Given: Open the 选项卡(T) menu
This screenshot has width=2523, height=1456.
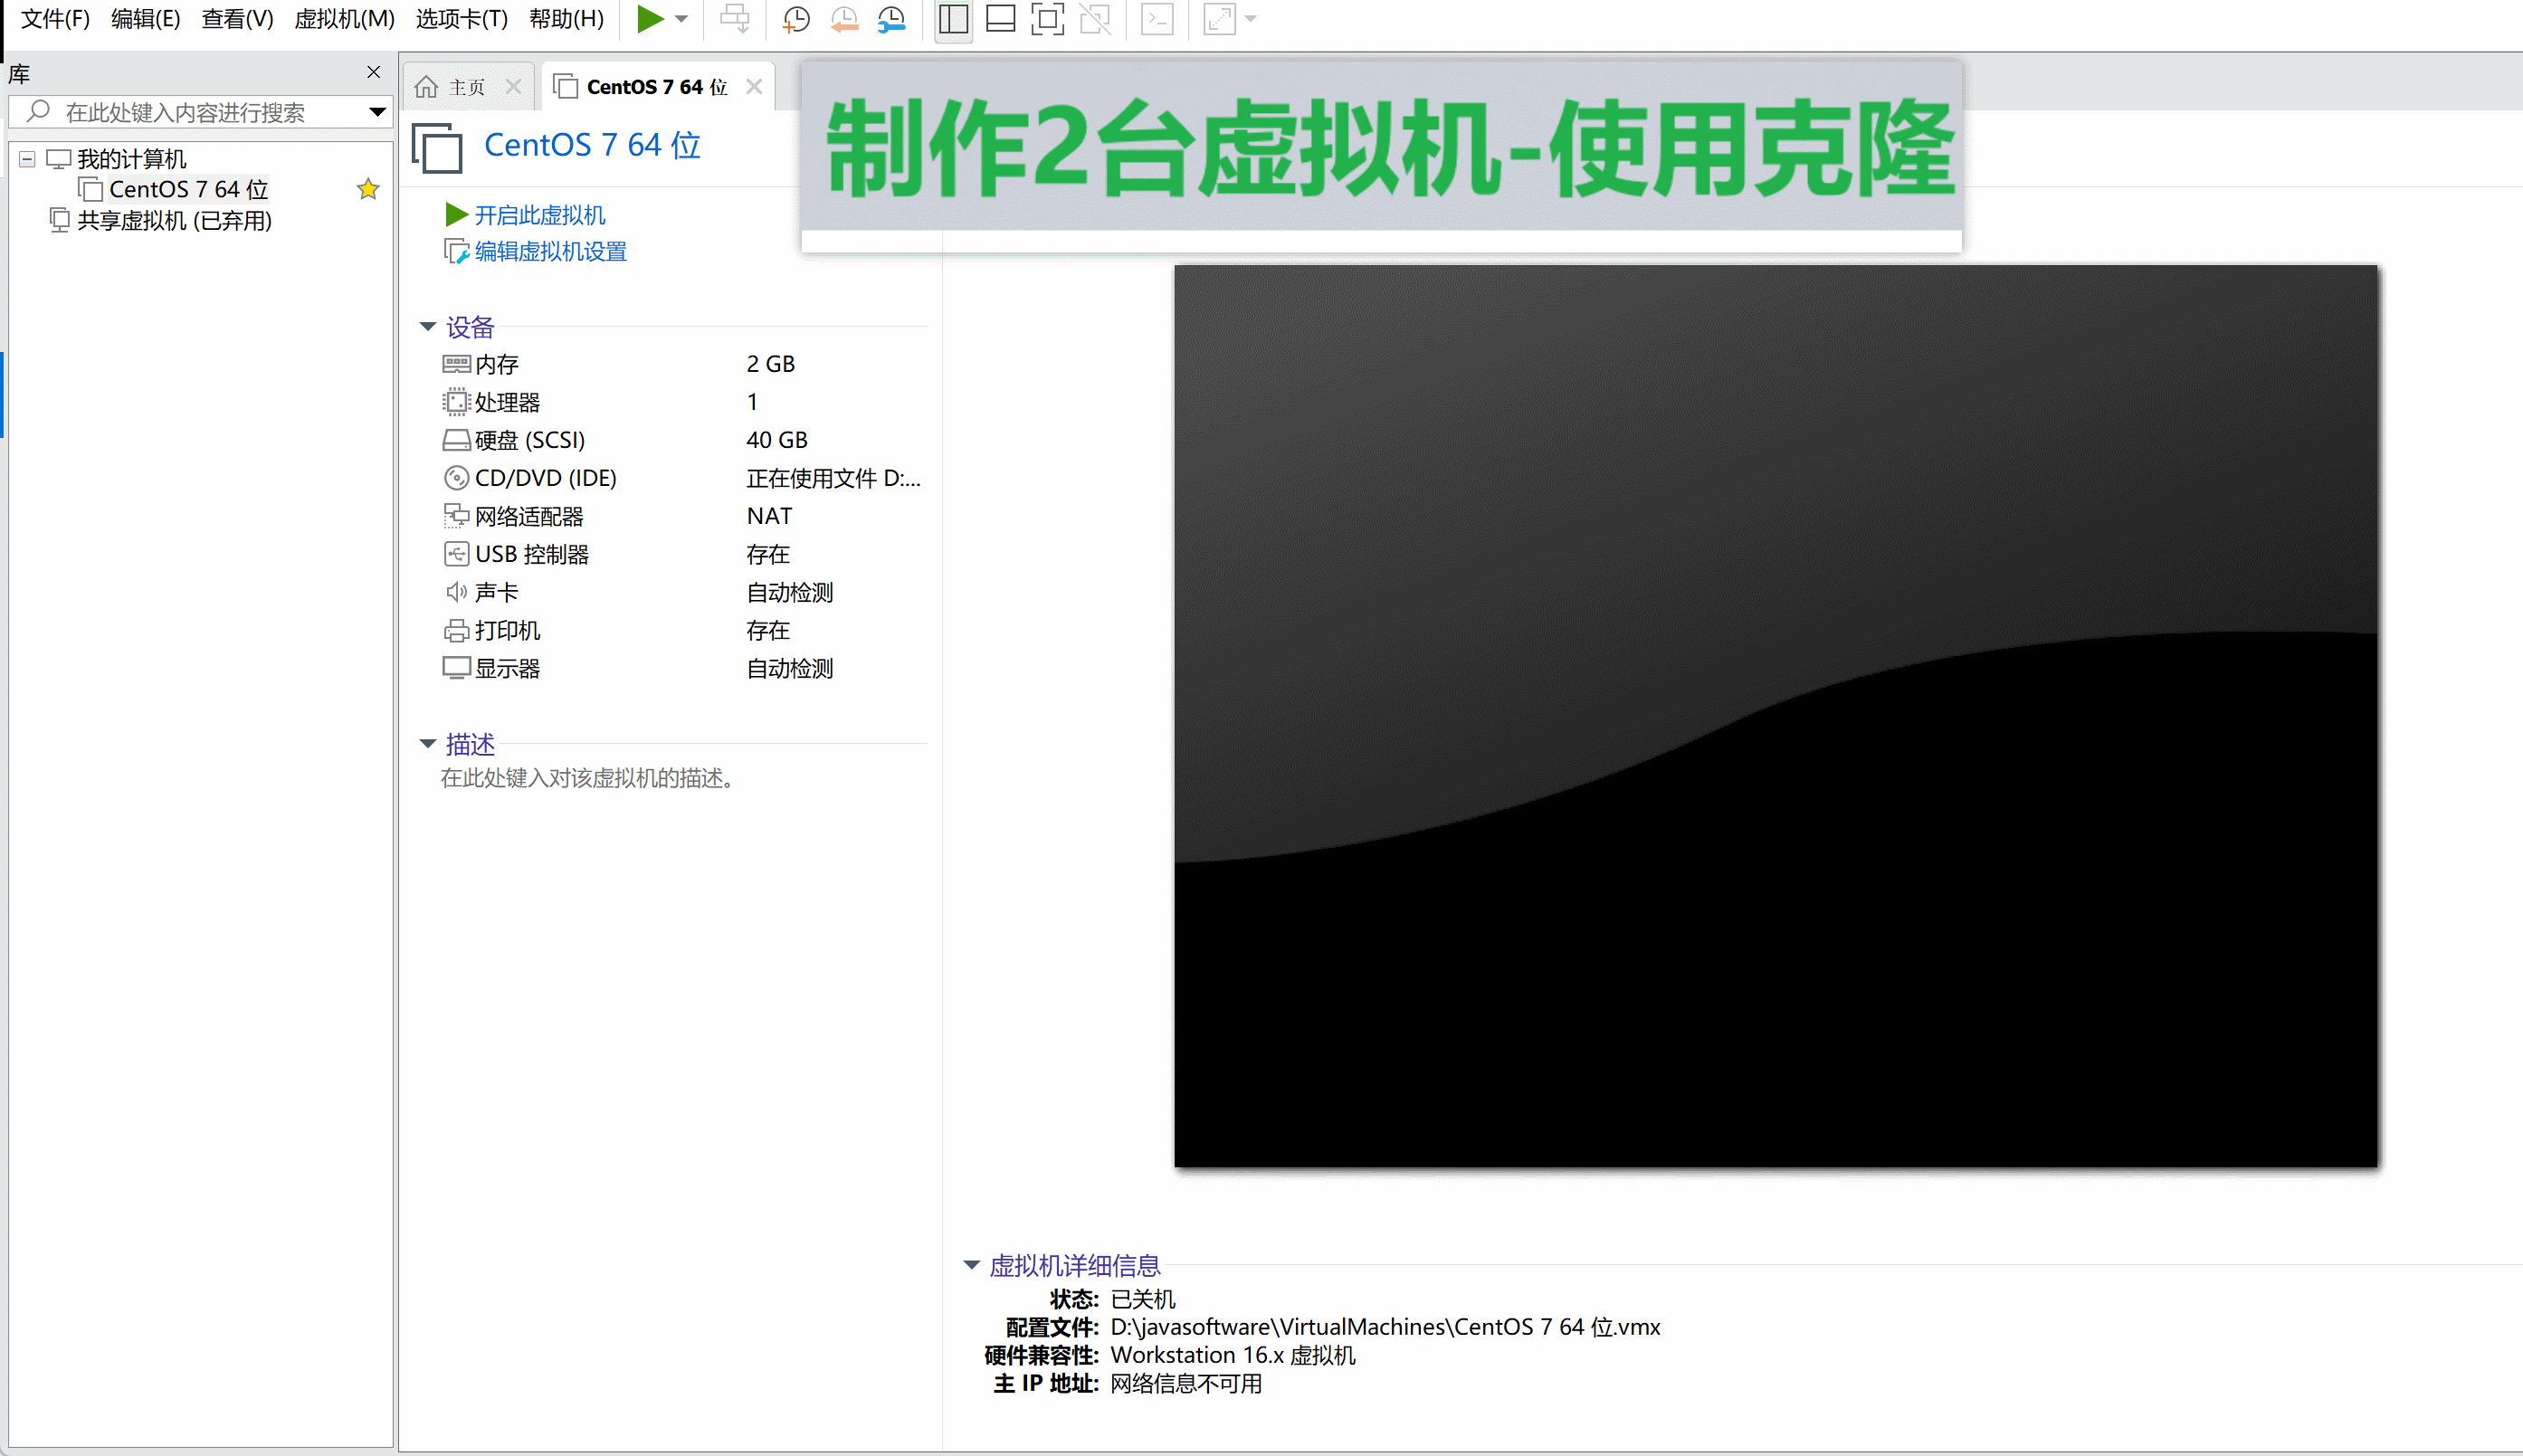Looking at the screenshot, I should click(461, 19).
